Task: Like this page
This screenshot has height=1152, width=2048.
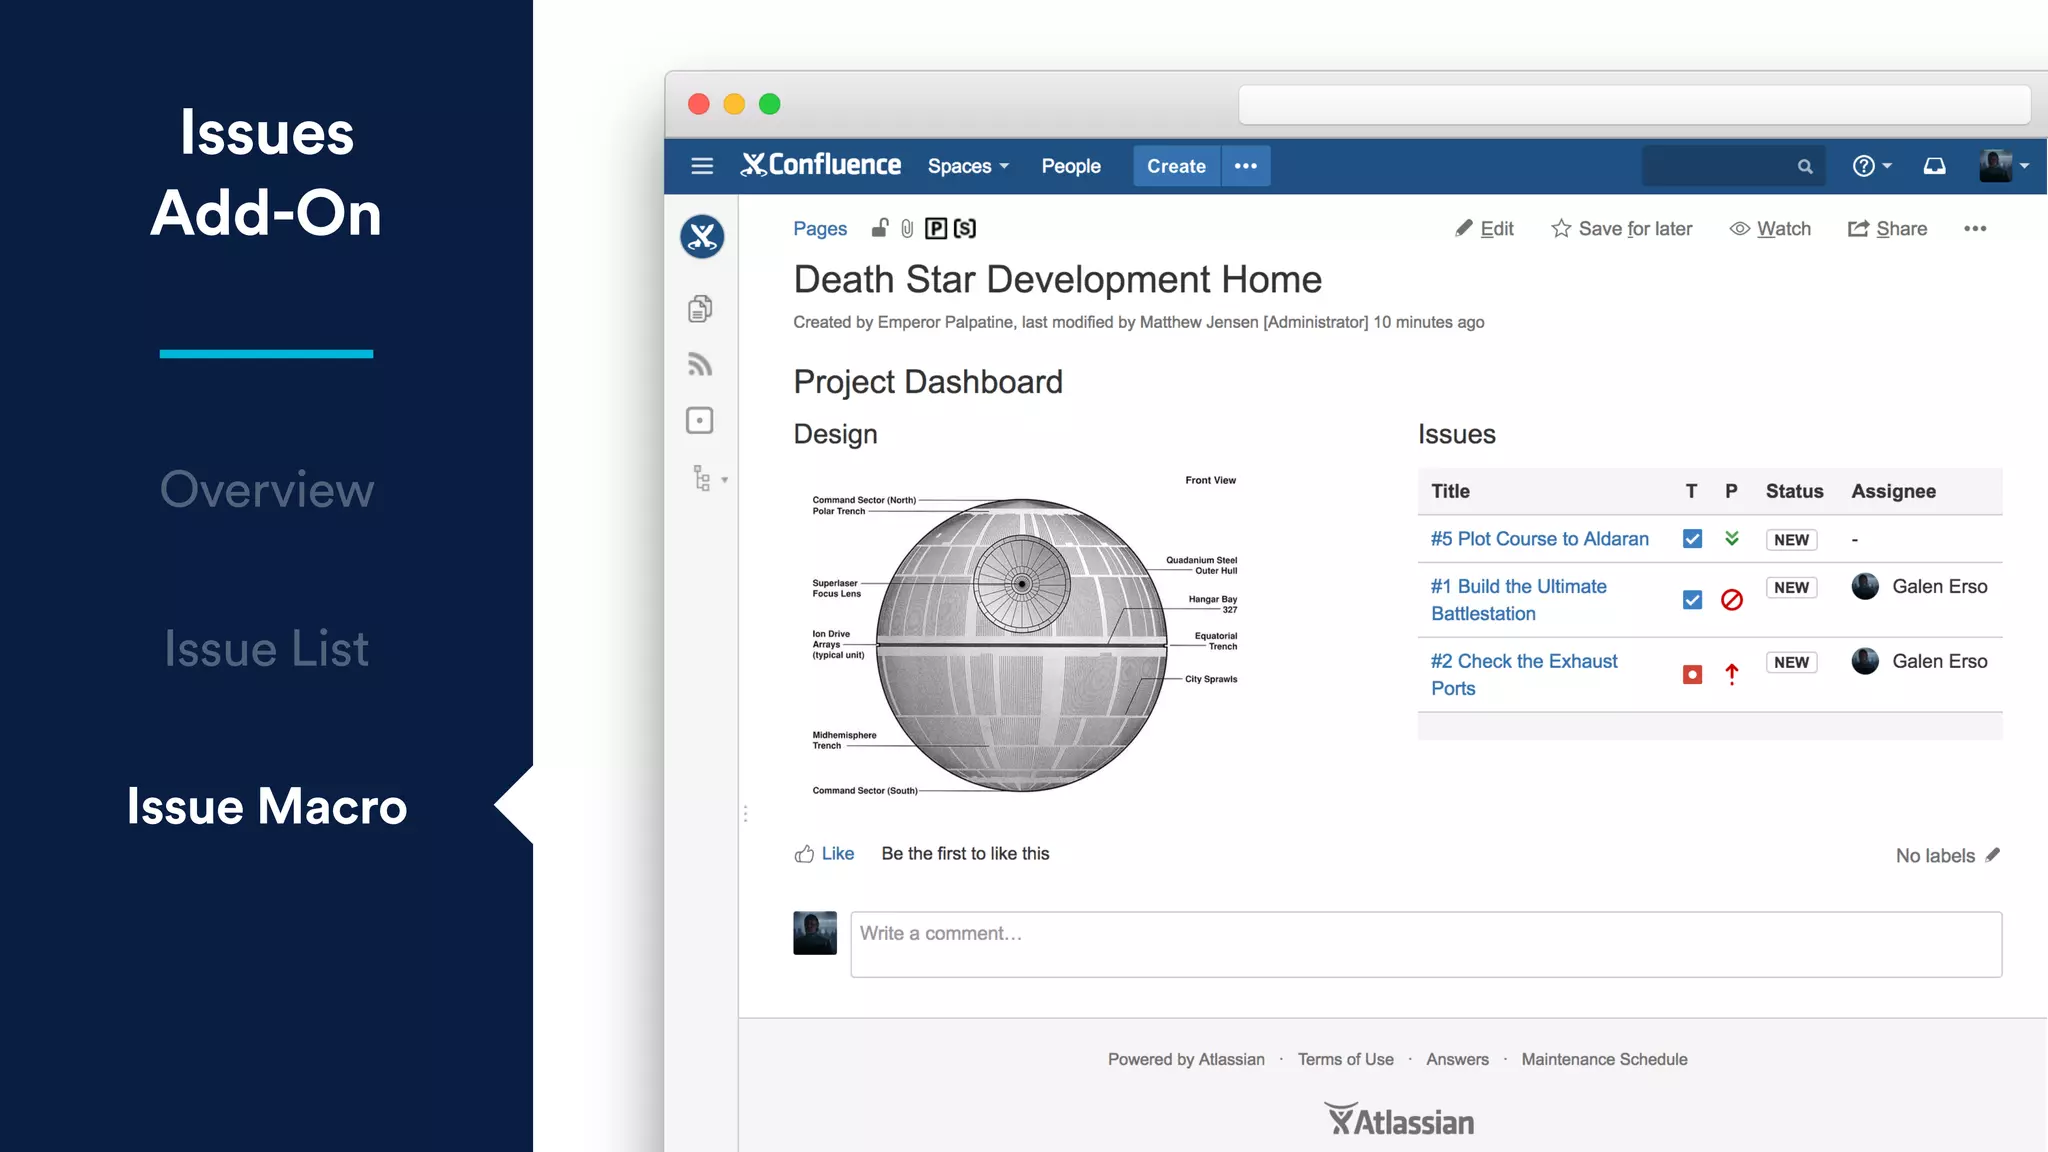Action: [824, 854]
